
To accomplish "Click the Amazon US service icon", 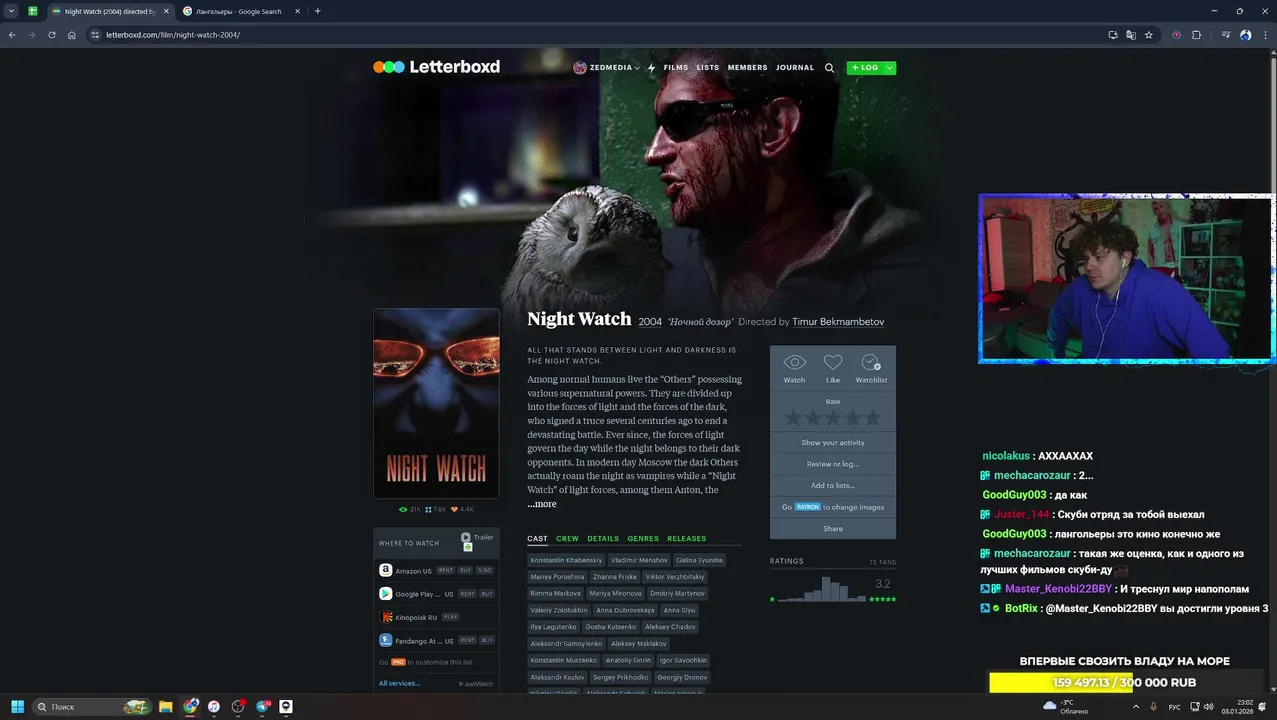I will (x=385, y=570).
